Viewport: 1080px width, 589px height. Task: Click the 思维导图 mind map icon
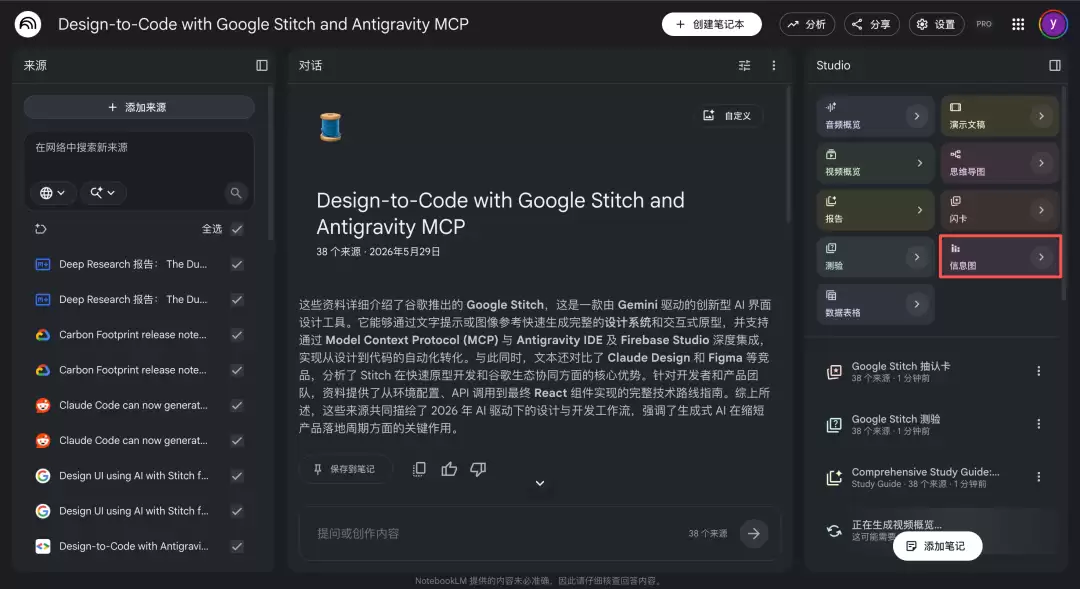click(x=955, y=154)
